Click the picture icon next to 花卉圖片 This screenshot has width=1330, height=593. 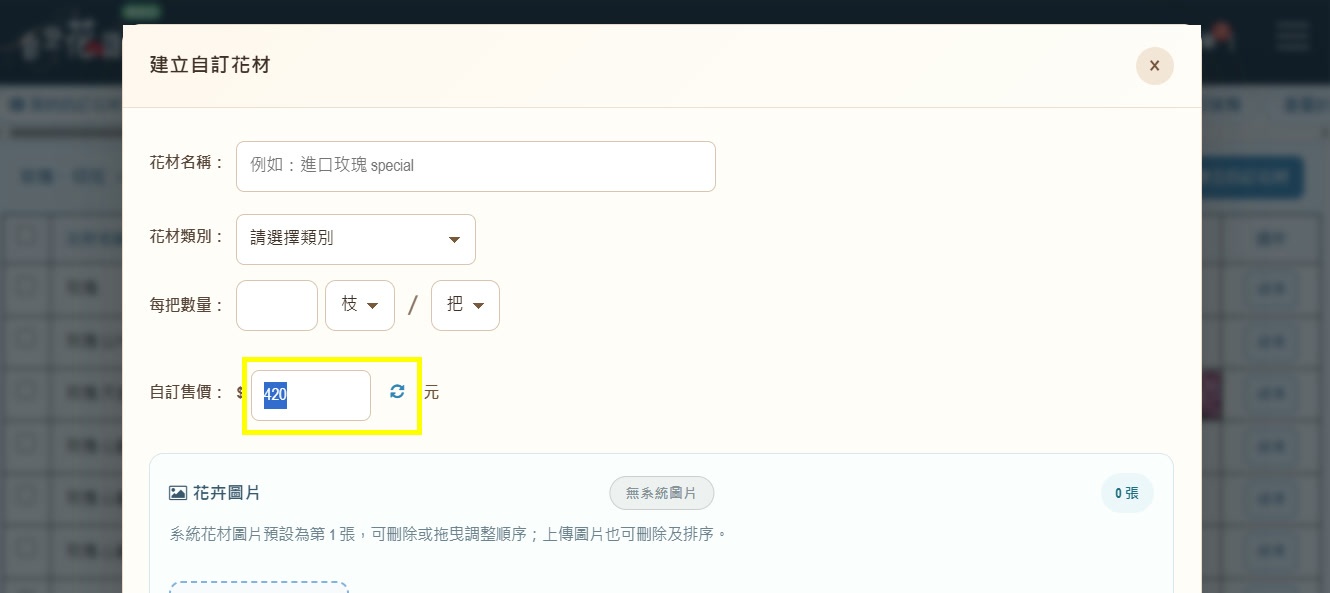coord(178,493)
